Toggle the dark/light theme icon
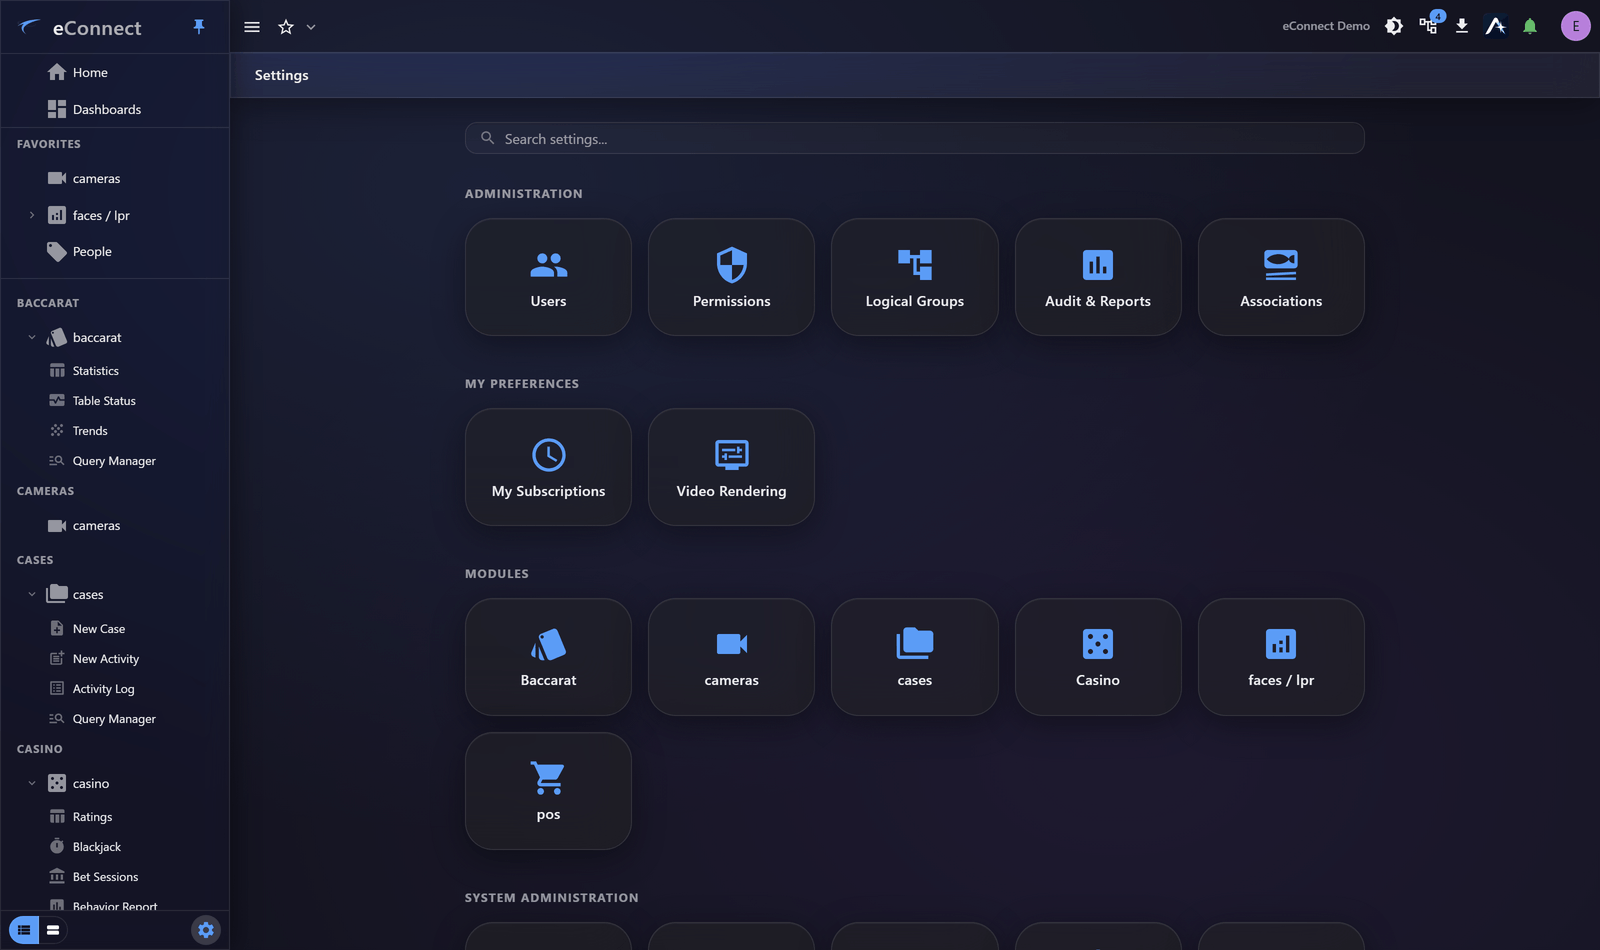The height and width of the screenshot is (950, 1600). [x=1394, y=26]
